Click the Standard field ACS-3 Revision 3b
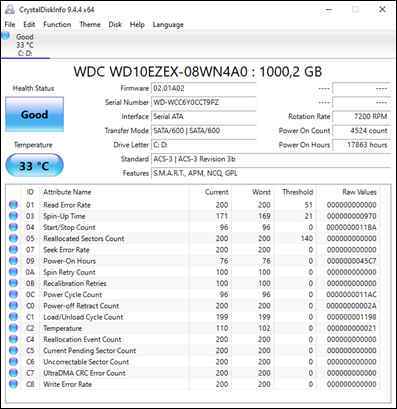The height and width of the screenshot is (409, 397). [x=271, y=159]
